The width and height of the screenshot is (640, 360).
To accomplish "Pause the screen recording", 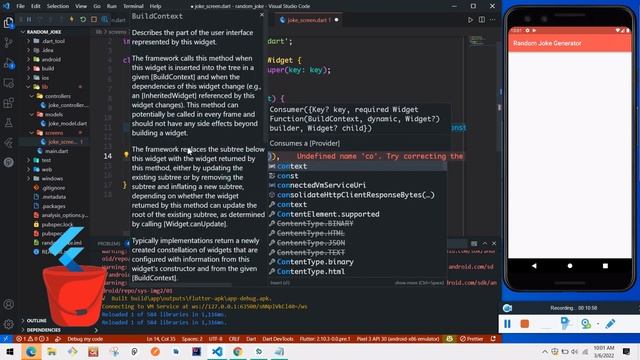I will click(x=507, y=324).
